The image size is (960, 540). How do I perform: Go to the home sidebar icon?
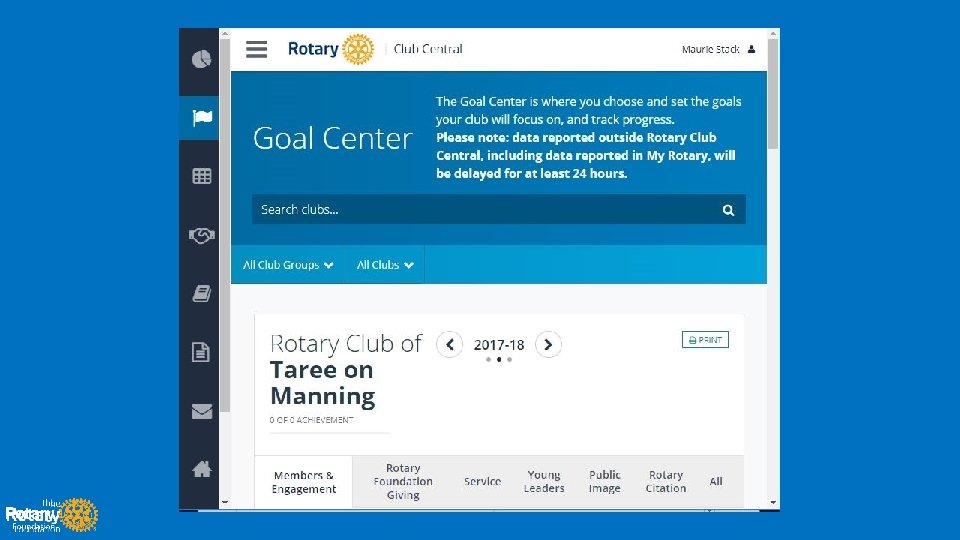202,468
